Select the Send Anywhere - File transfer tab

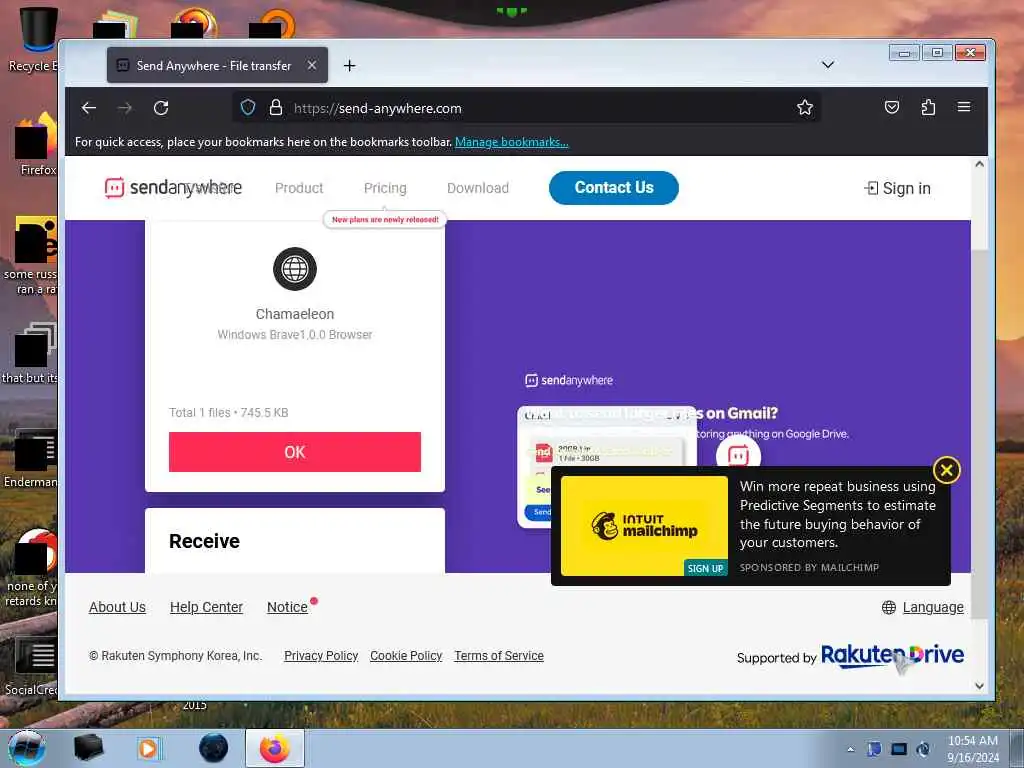217,65
